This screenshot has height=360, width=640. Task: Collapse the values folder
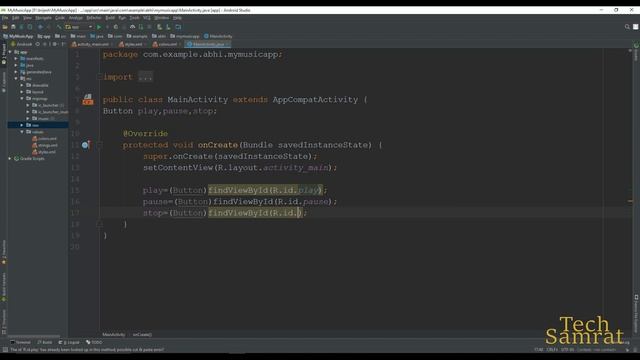click(x=22, y=132)
